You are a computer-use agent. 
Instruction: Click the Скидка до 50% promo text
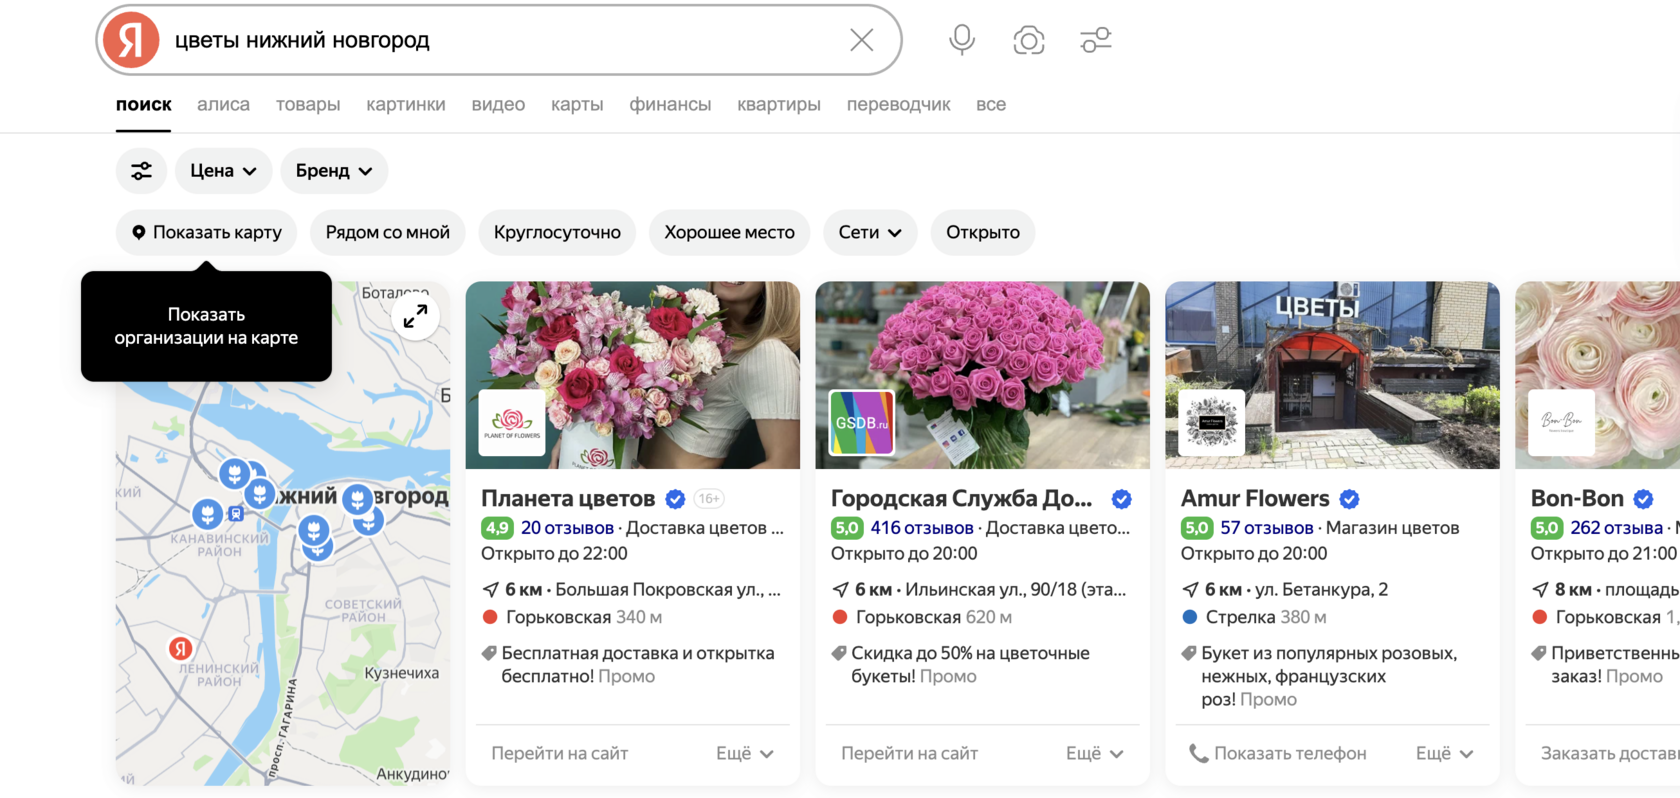tap(970, 665)
